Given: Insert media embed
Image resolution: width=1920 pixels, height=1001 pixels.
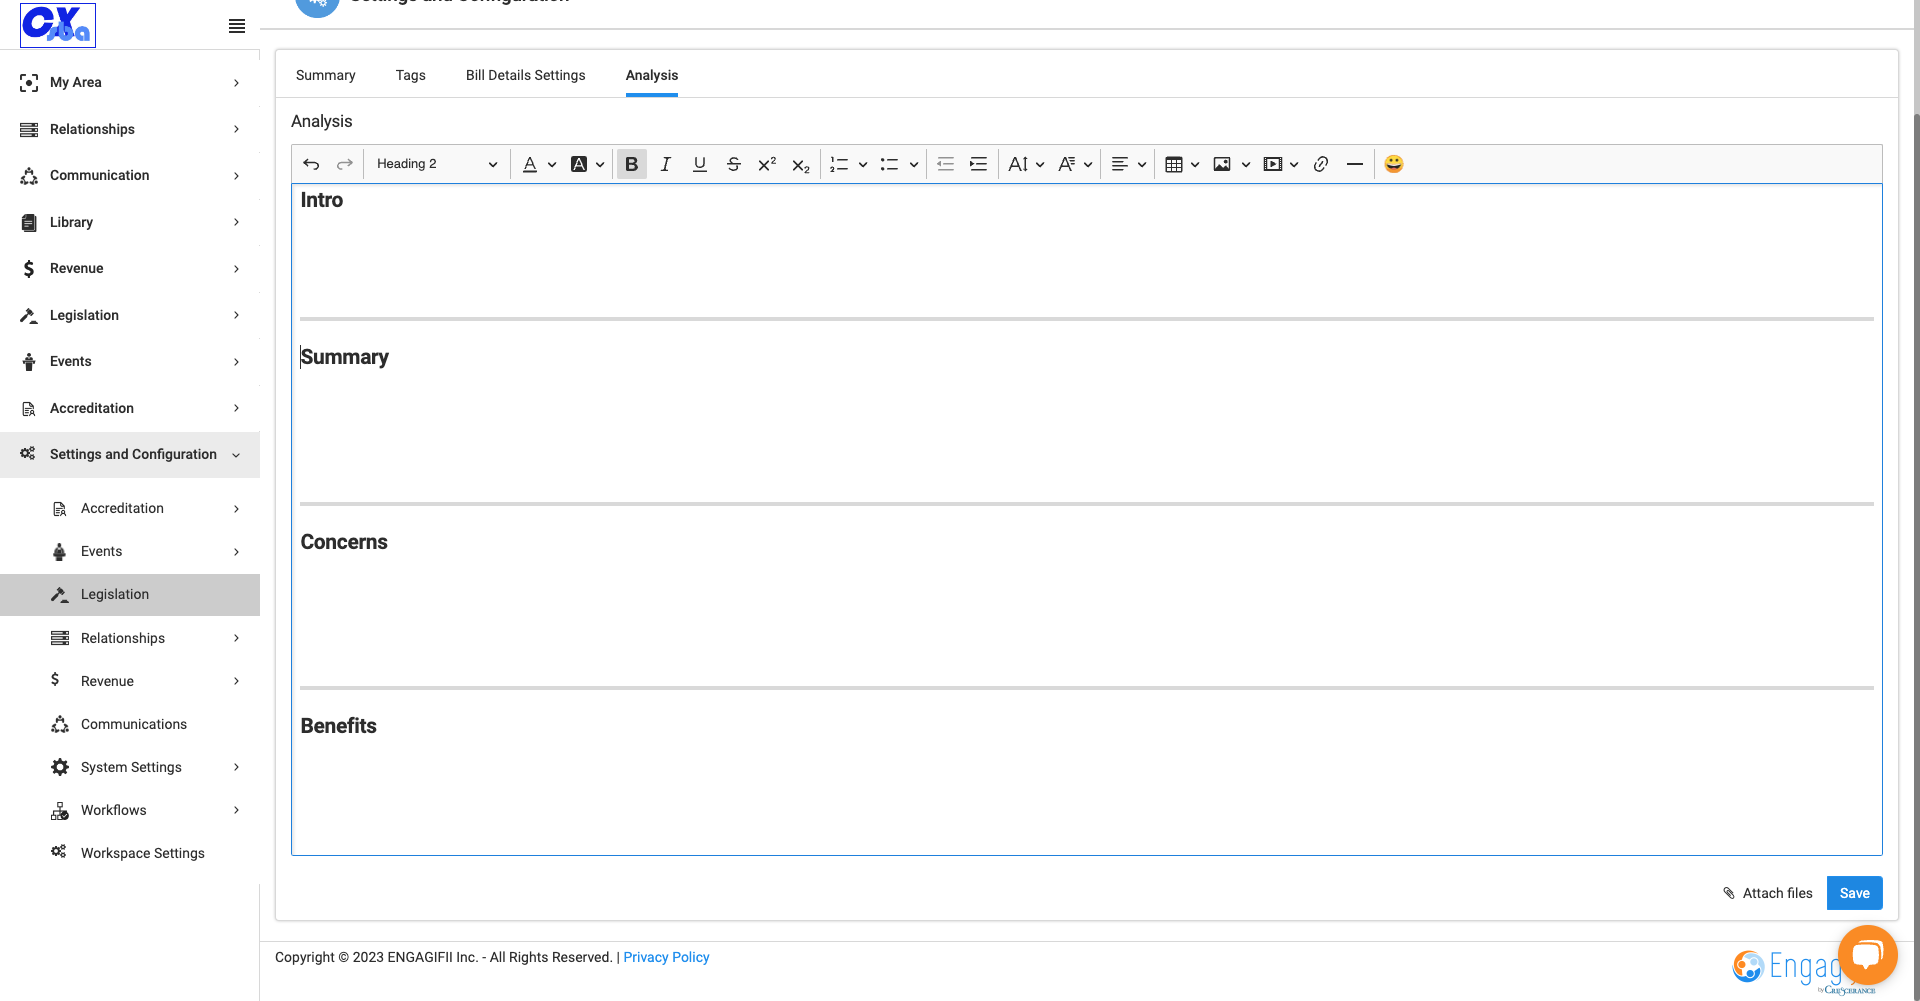Looking at the screenshot, I should coord(1273,164).
